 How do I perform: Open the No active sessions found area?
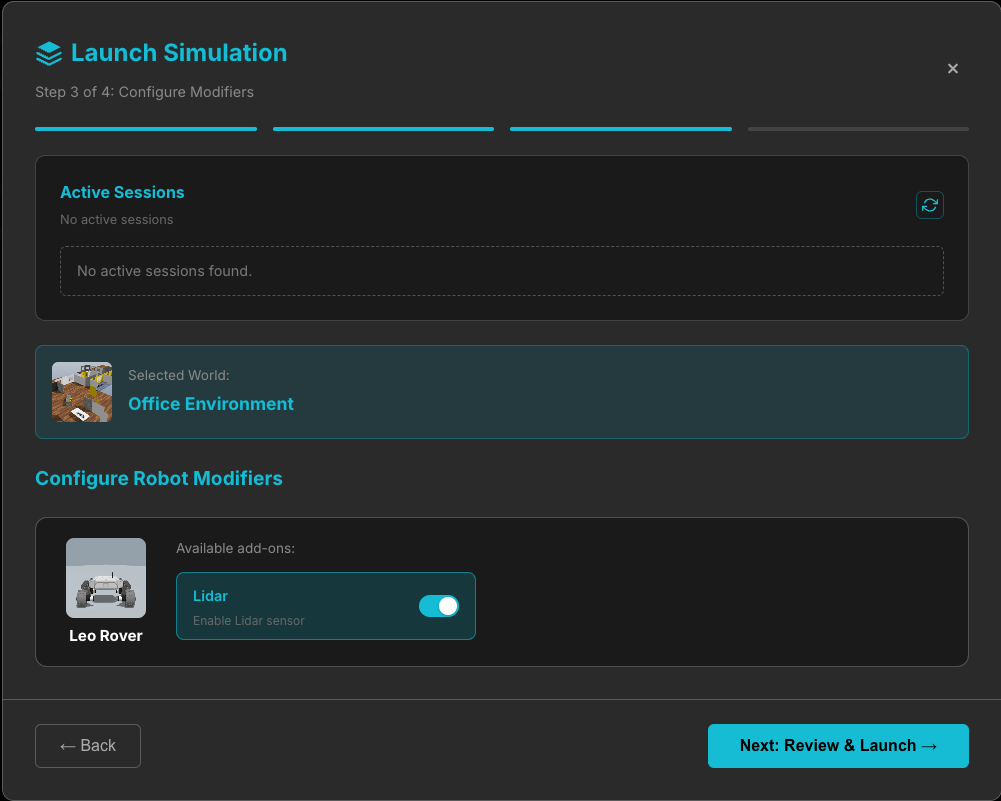click(501, 271)
